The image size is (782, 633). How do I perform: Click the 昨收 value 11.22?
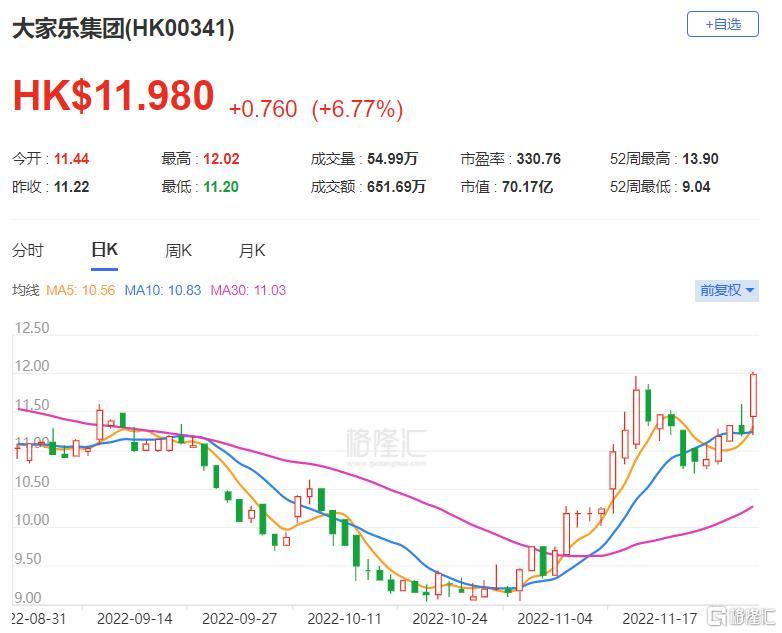tap(71, 187)
